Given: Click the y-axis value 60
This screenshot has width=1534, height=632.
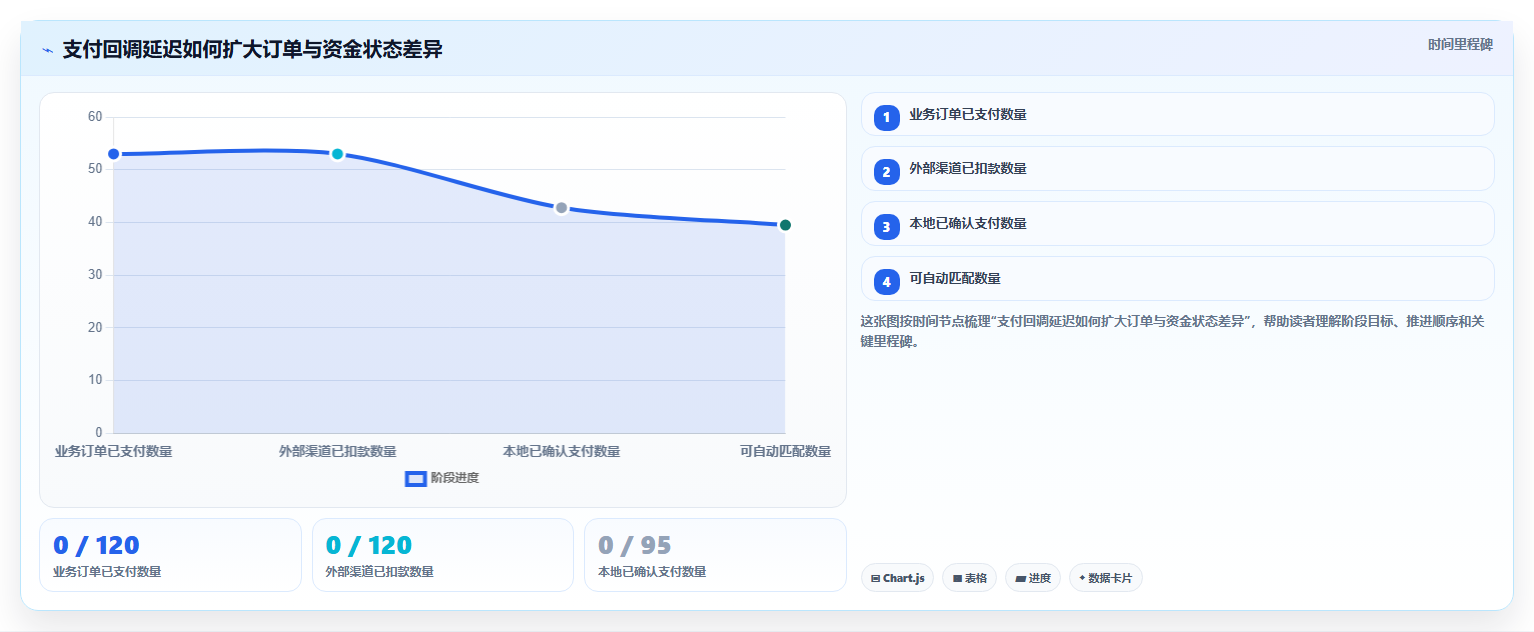Looking at the screenshot, I should coord(95,117).
